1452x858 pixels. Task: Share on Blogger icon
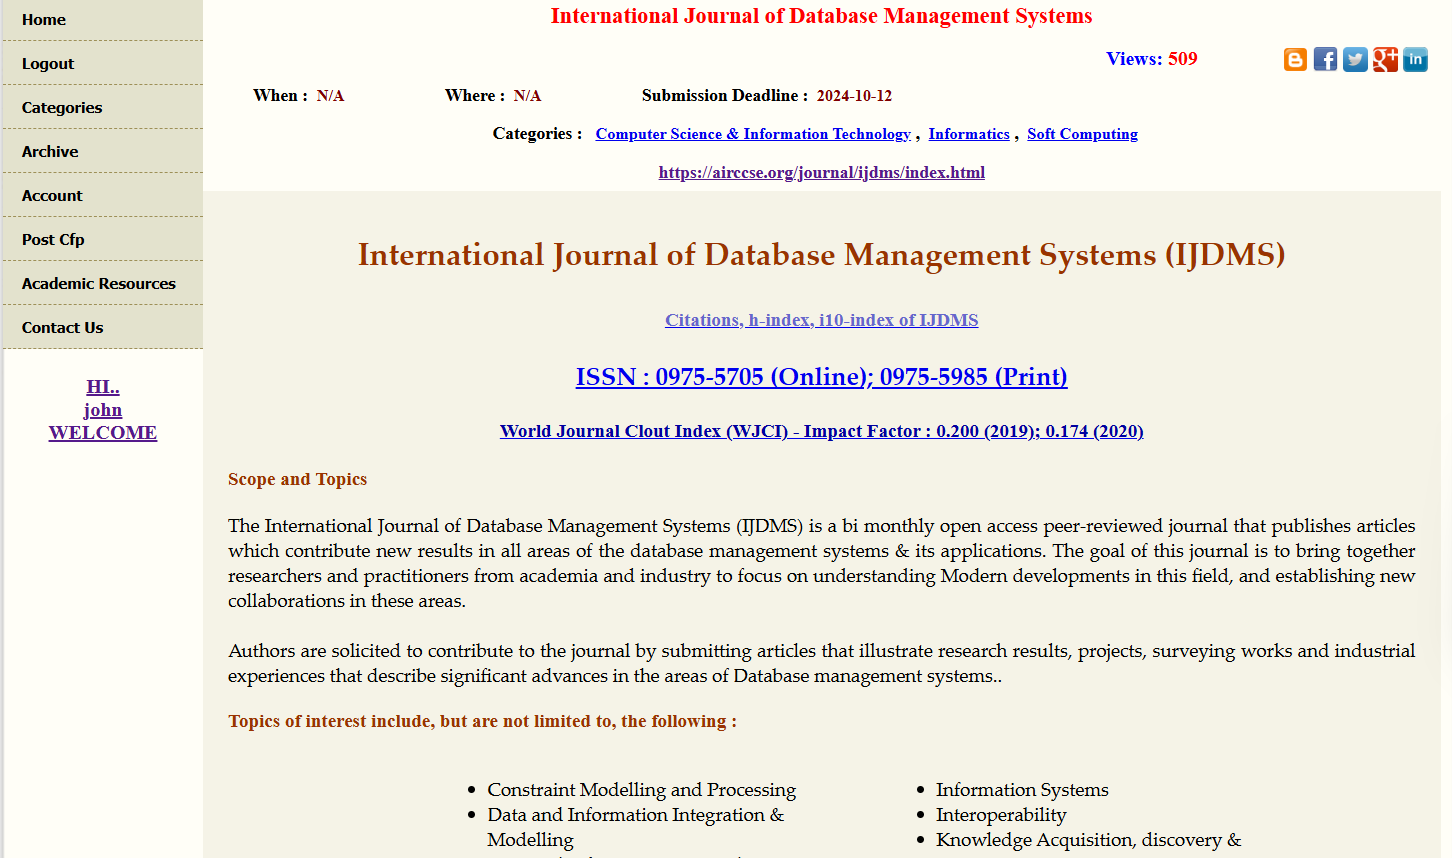[x=1295, y=60]
